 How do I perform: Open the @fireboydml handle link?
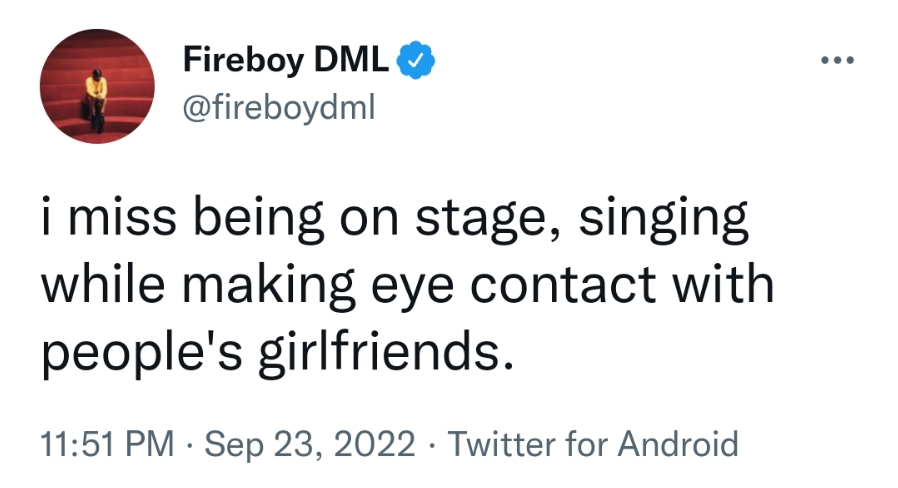(x=278, y=106)
